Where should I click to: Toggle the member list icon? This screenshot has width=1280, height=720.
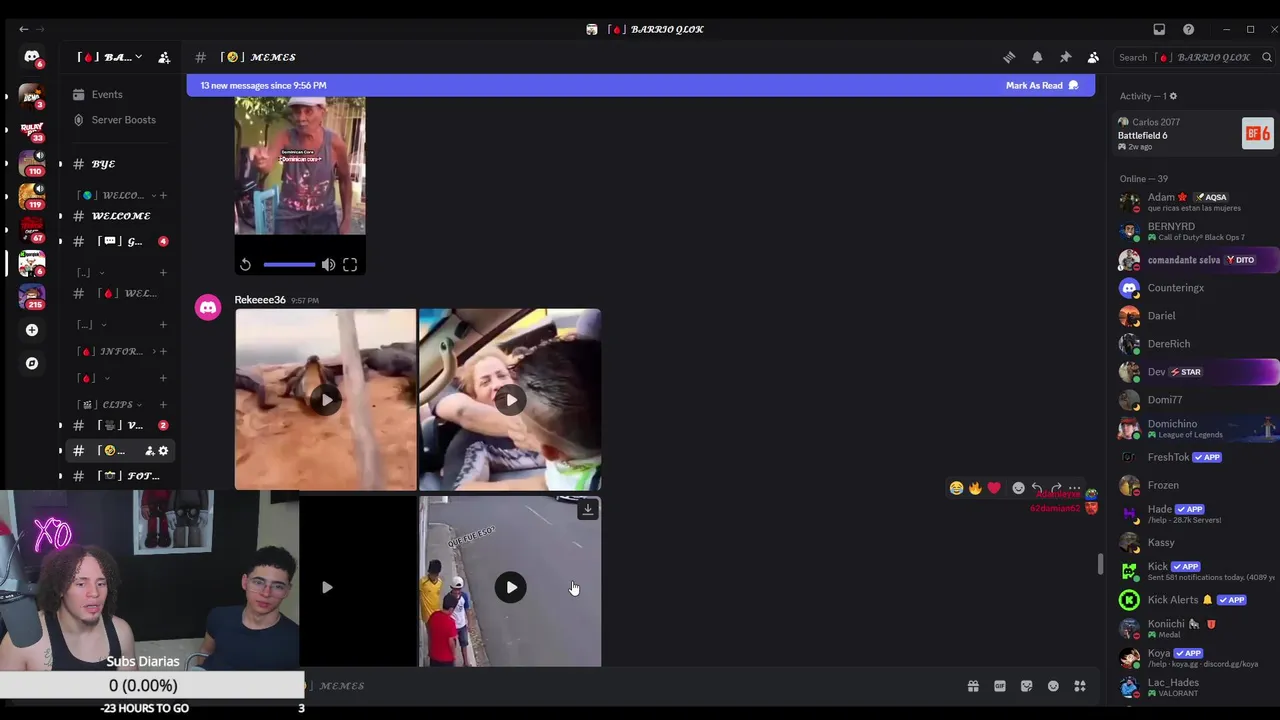(x=1093, y=57)
